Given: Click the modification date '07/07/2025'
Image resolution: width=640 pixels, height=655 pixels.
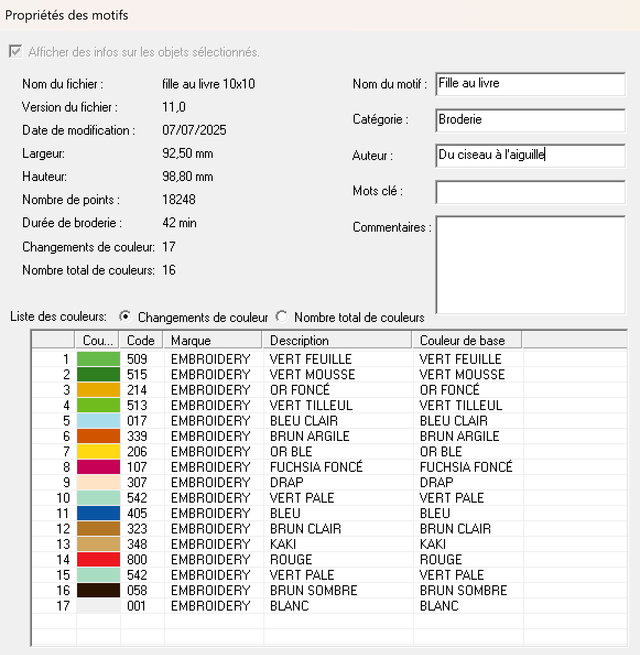Looking at the screenshot, I should pyautogui.click(x=194, y=130).
